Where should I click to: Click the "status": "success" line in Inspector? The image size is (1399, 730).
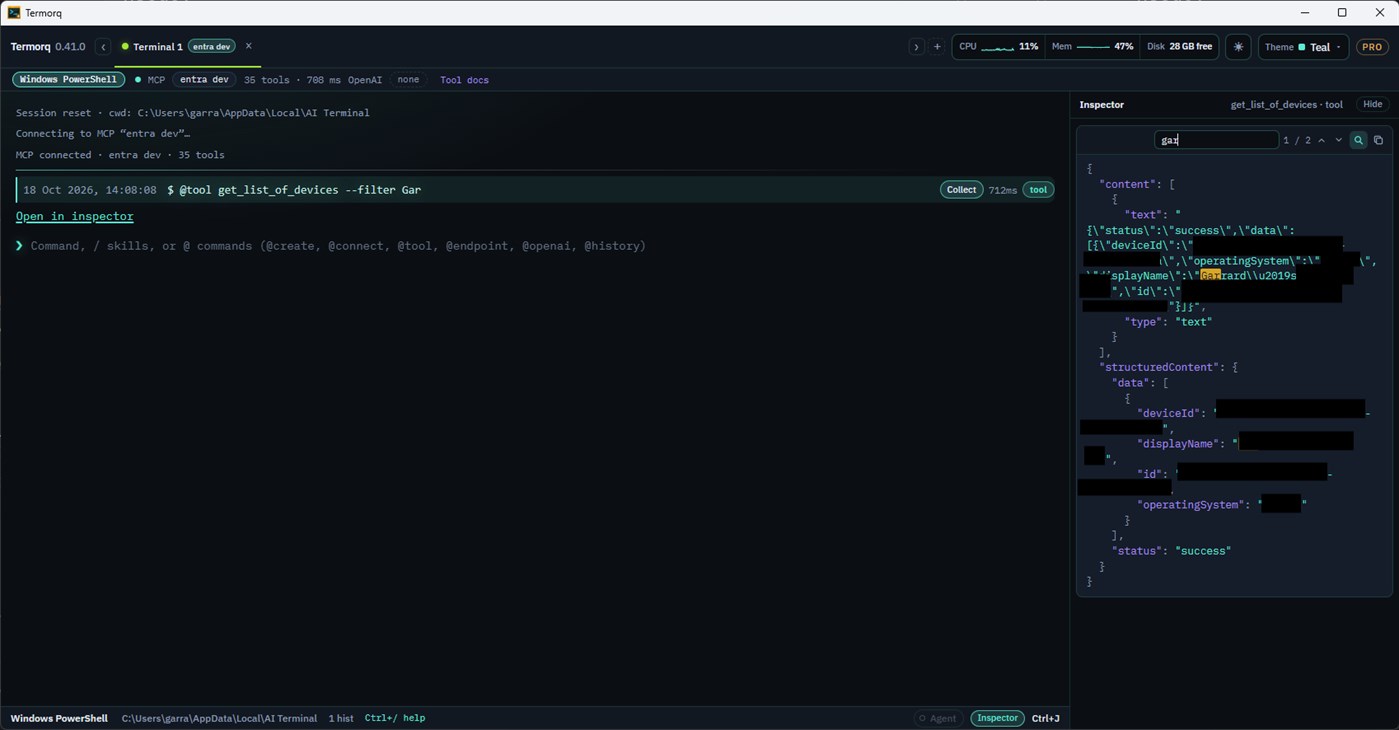tap(1171, 551)
